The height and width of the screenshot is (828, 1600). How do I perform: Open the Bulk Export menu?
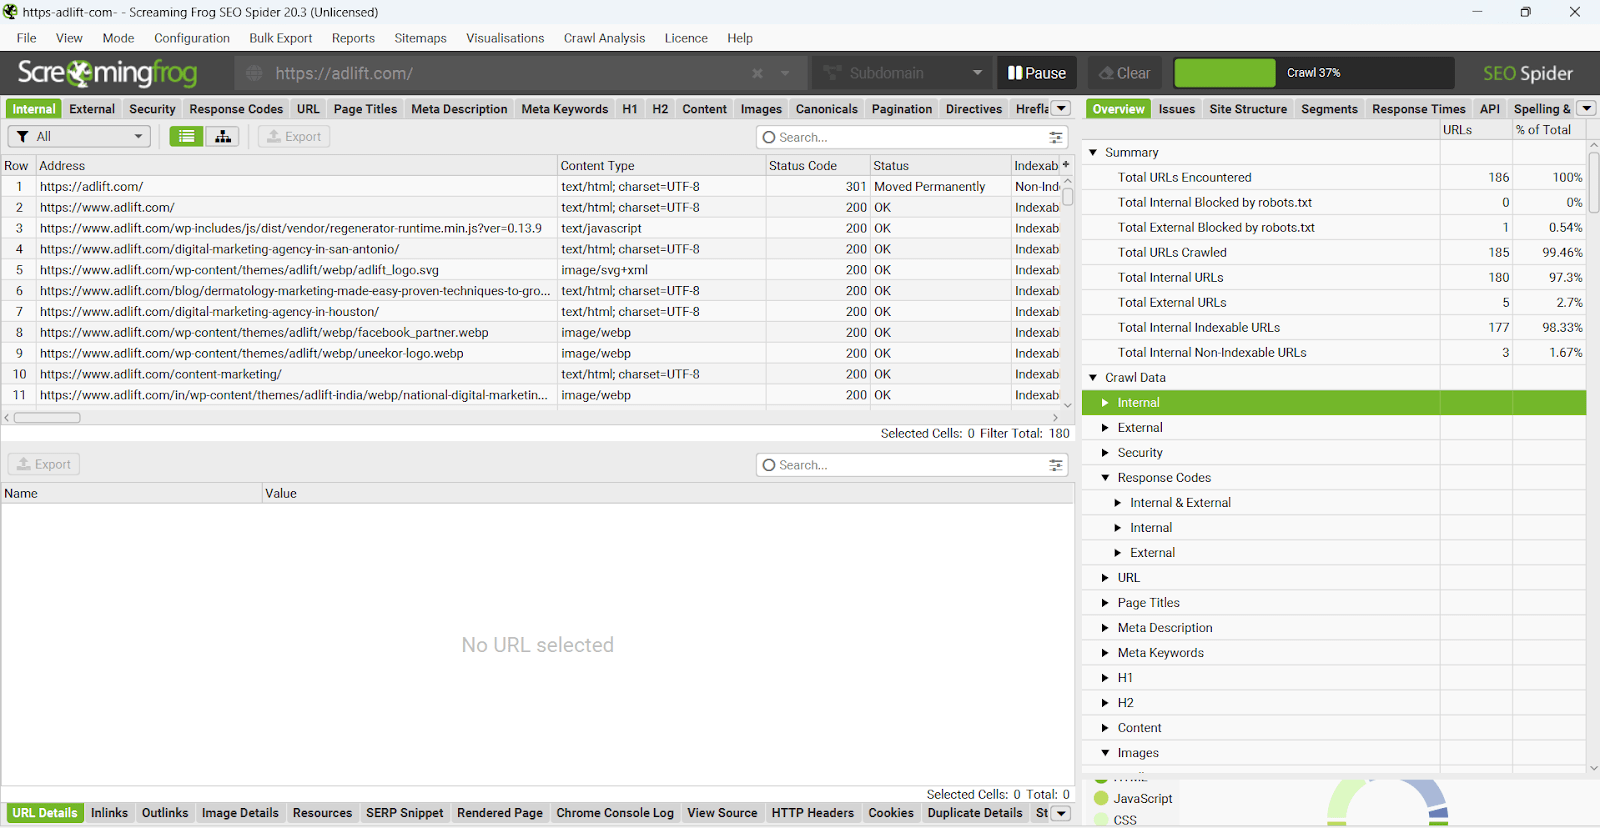280,38
